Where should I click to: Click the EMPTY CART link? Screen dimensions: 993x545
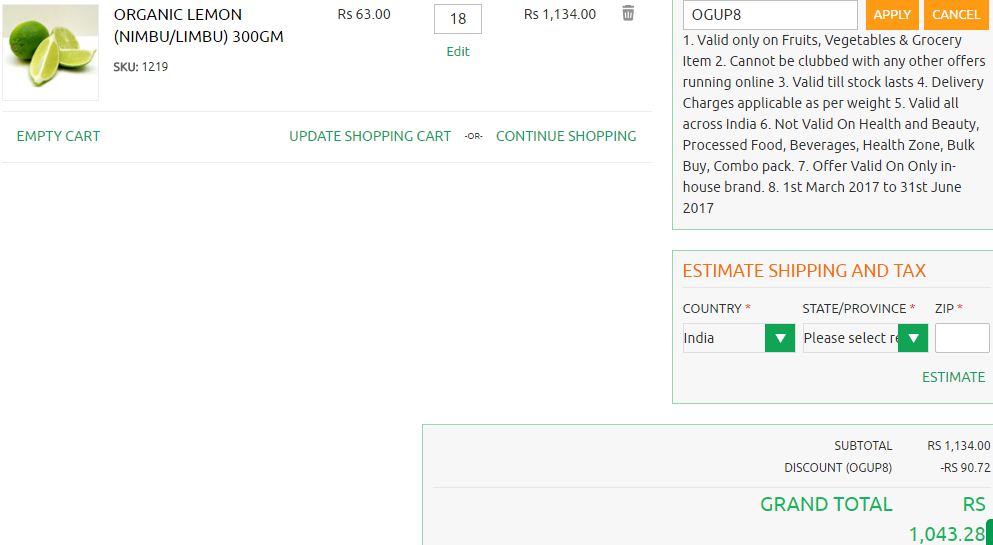[x=58, y=136]
